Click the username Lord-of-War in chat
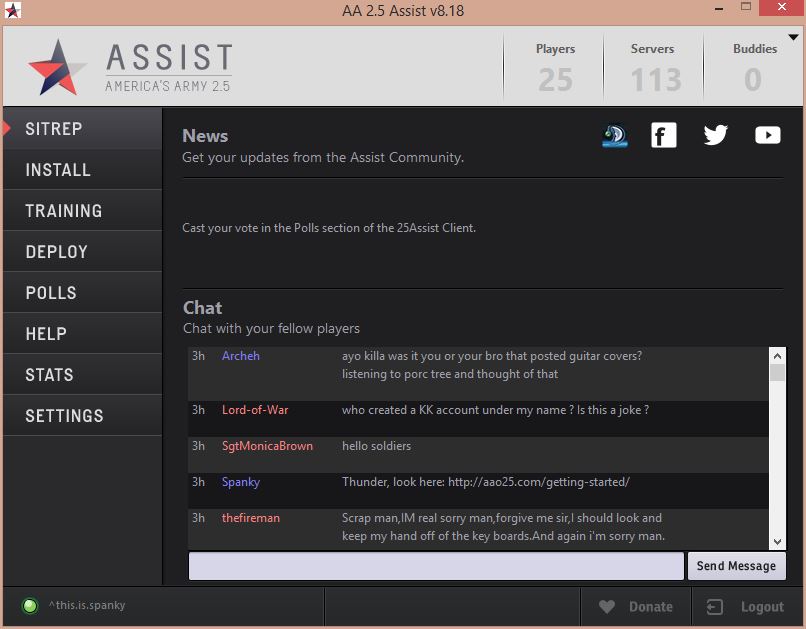 (255, 410)
